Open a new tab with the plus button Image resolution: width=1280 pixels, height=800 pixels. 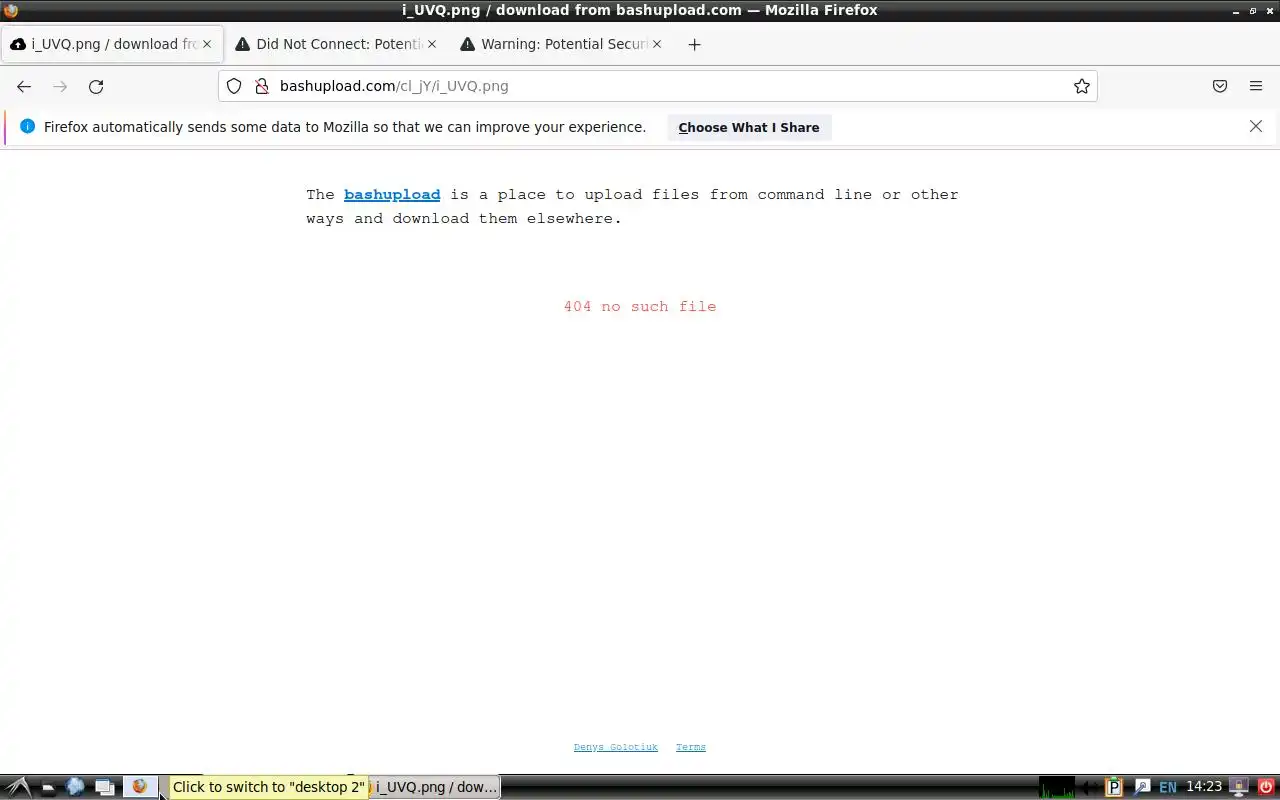click(x=694, y=44)
